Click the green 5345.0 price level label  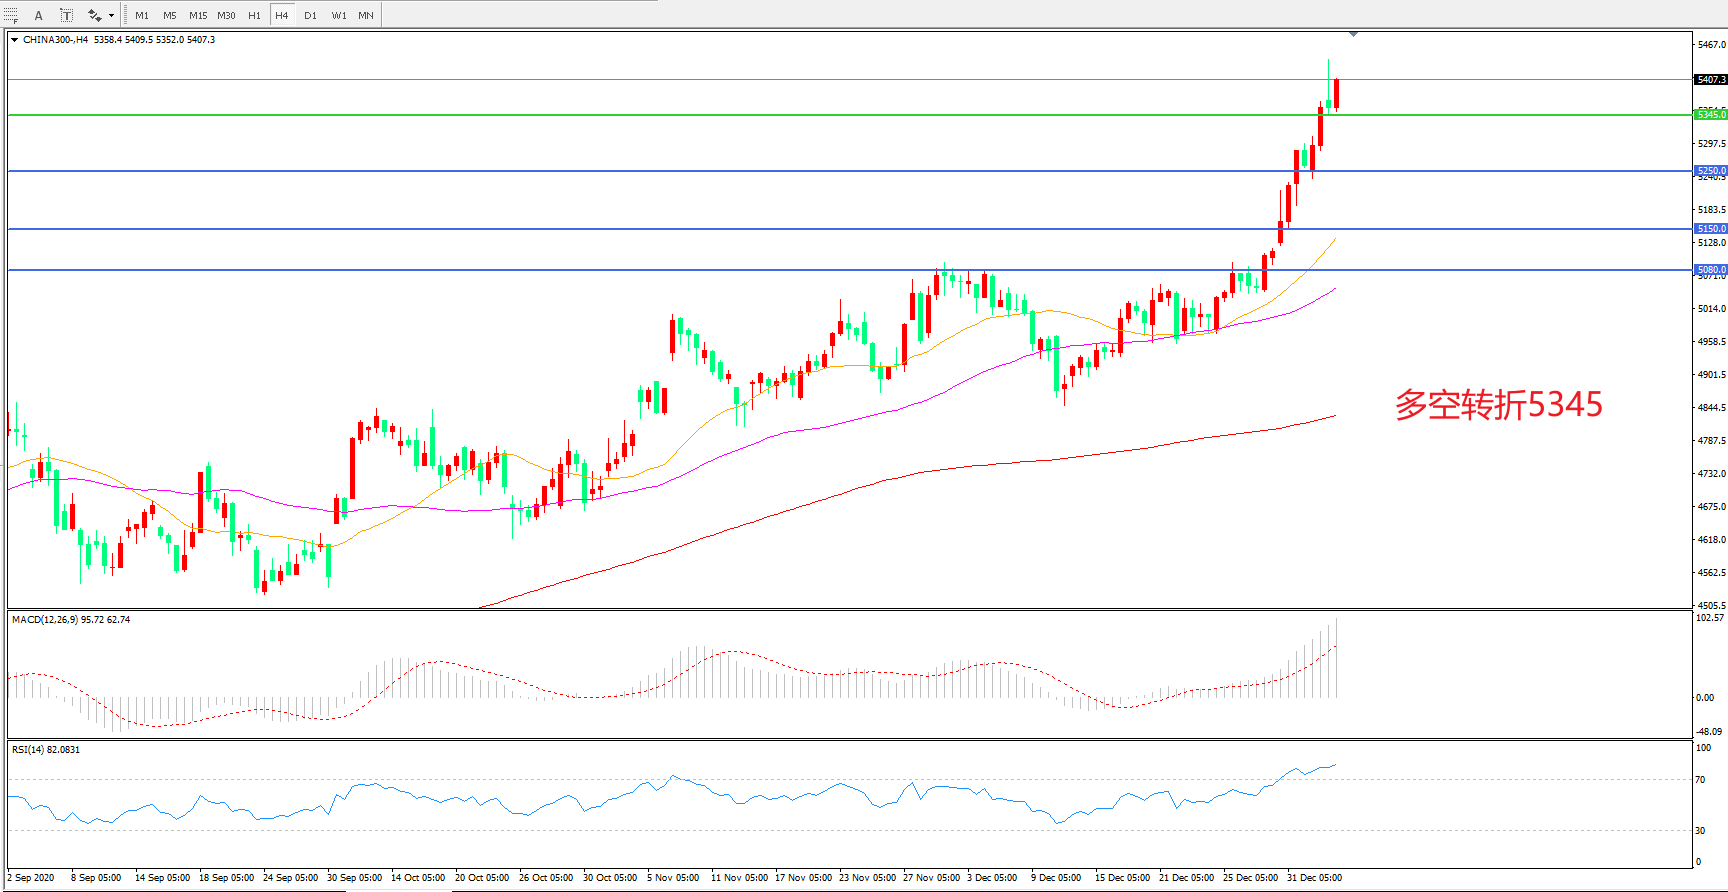pos(1711,115)
